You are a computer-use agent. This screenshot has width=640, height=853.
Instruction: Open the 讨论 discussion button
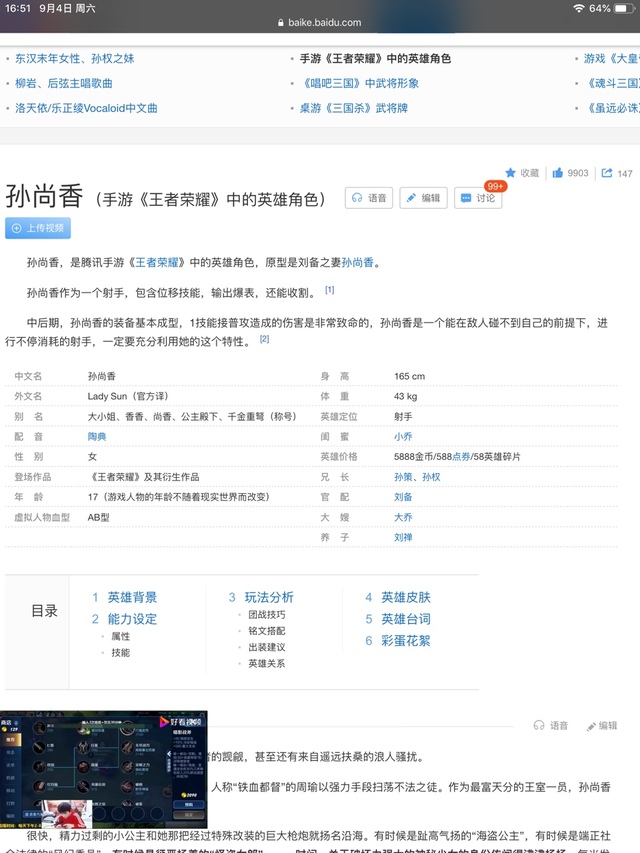tap(478, 197)
